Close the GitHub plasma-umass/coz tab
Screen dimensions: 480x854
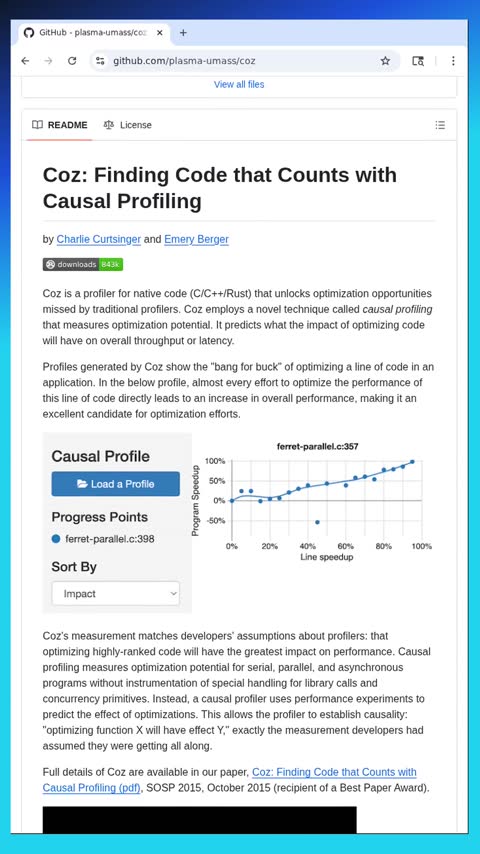[160, 33]
